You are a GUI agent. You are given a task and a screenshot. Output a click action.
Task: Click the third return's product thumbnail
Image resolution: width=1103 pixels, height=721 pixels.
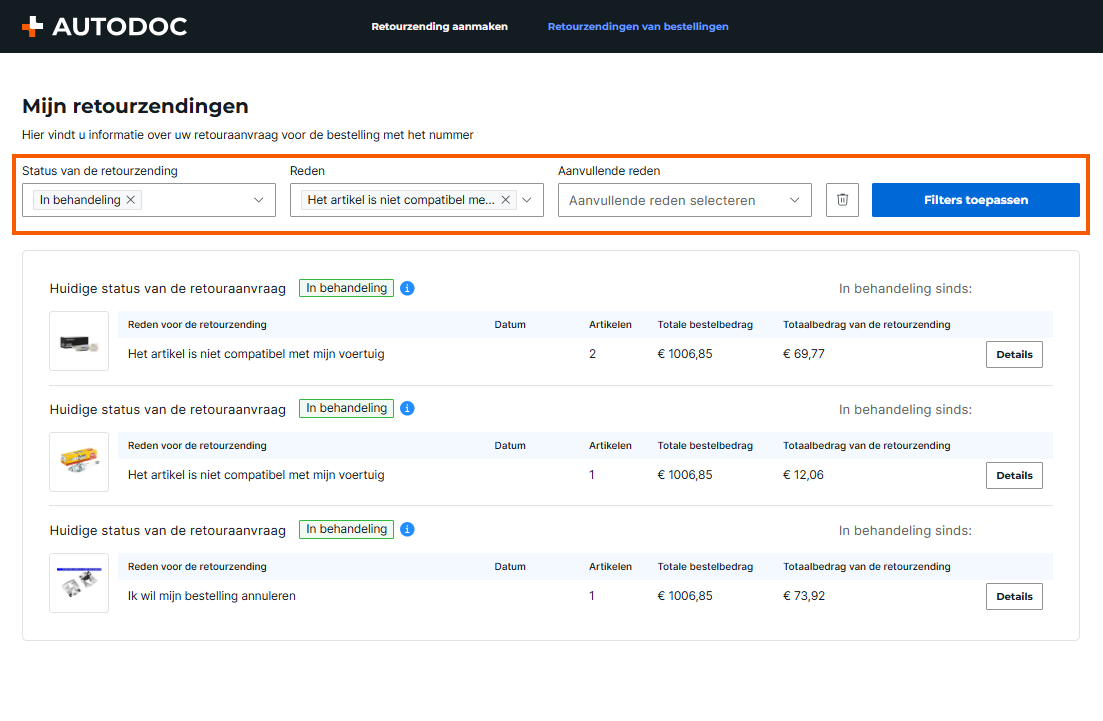79,583
